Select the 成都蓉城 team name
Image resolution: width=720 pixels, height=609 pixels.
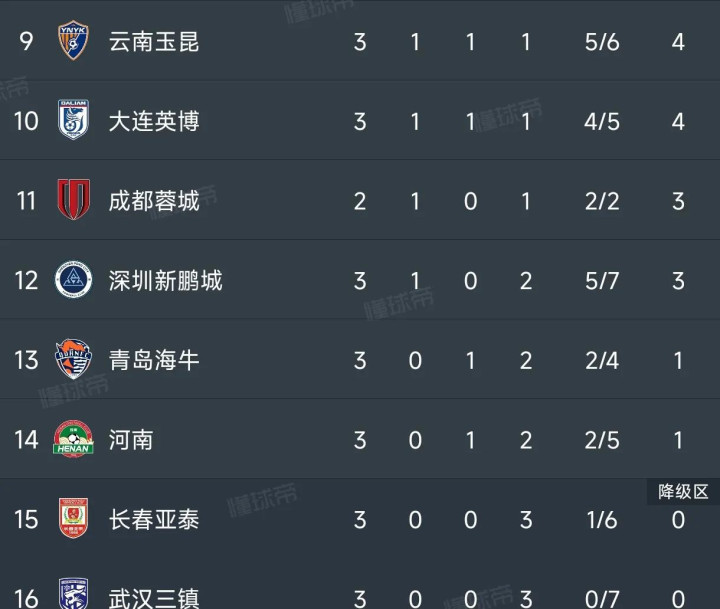pyautogui.click(x=154, y=201)
